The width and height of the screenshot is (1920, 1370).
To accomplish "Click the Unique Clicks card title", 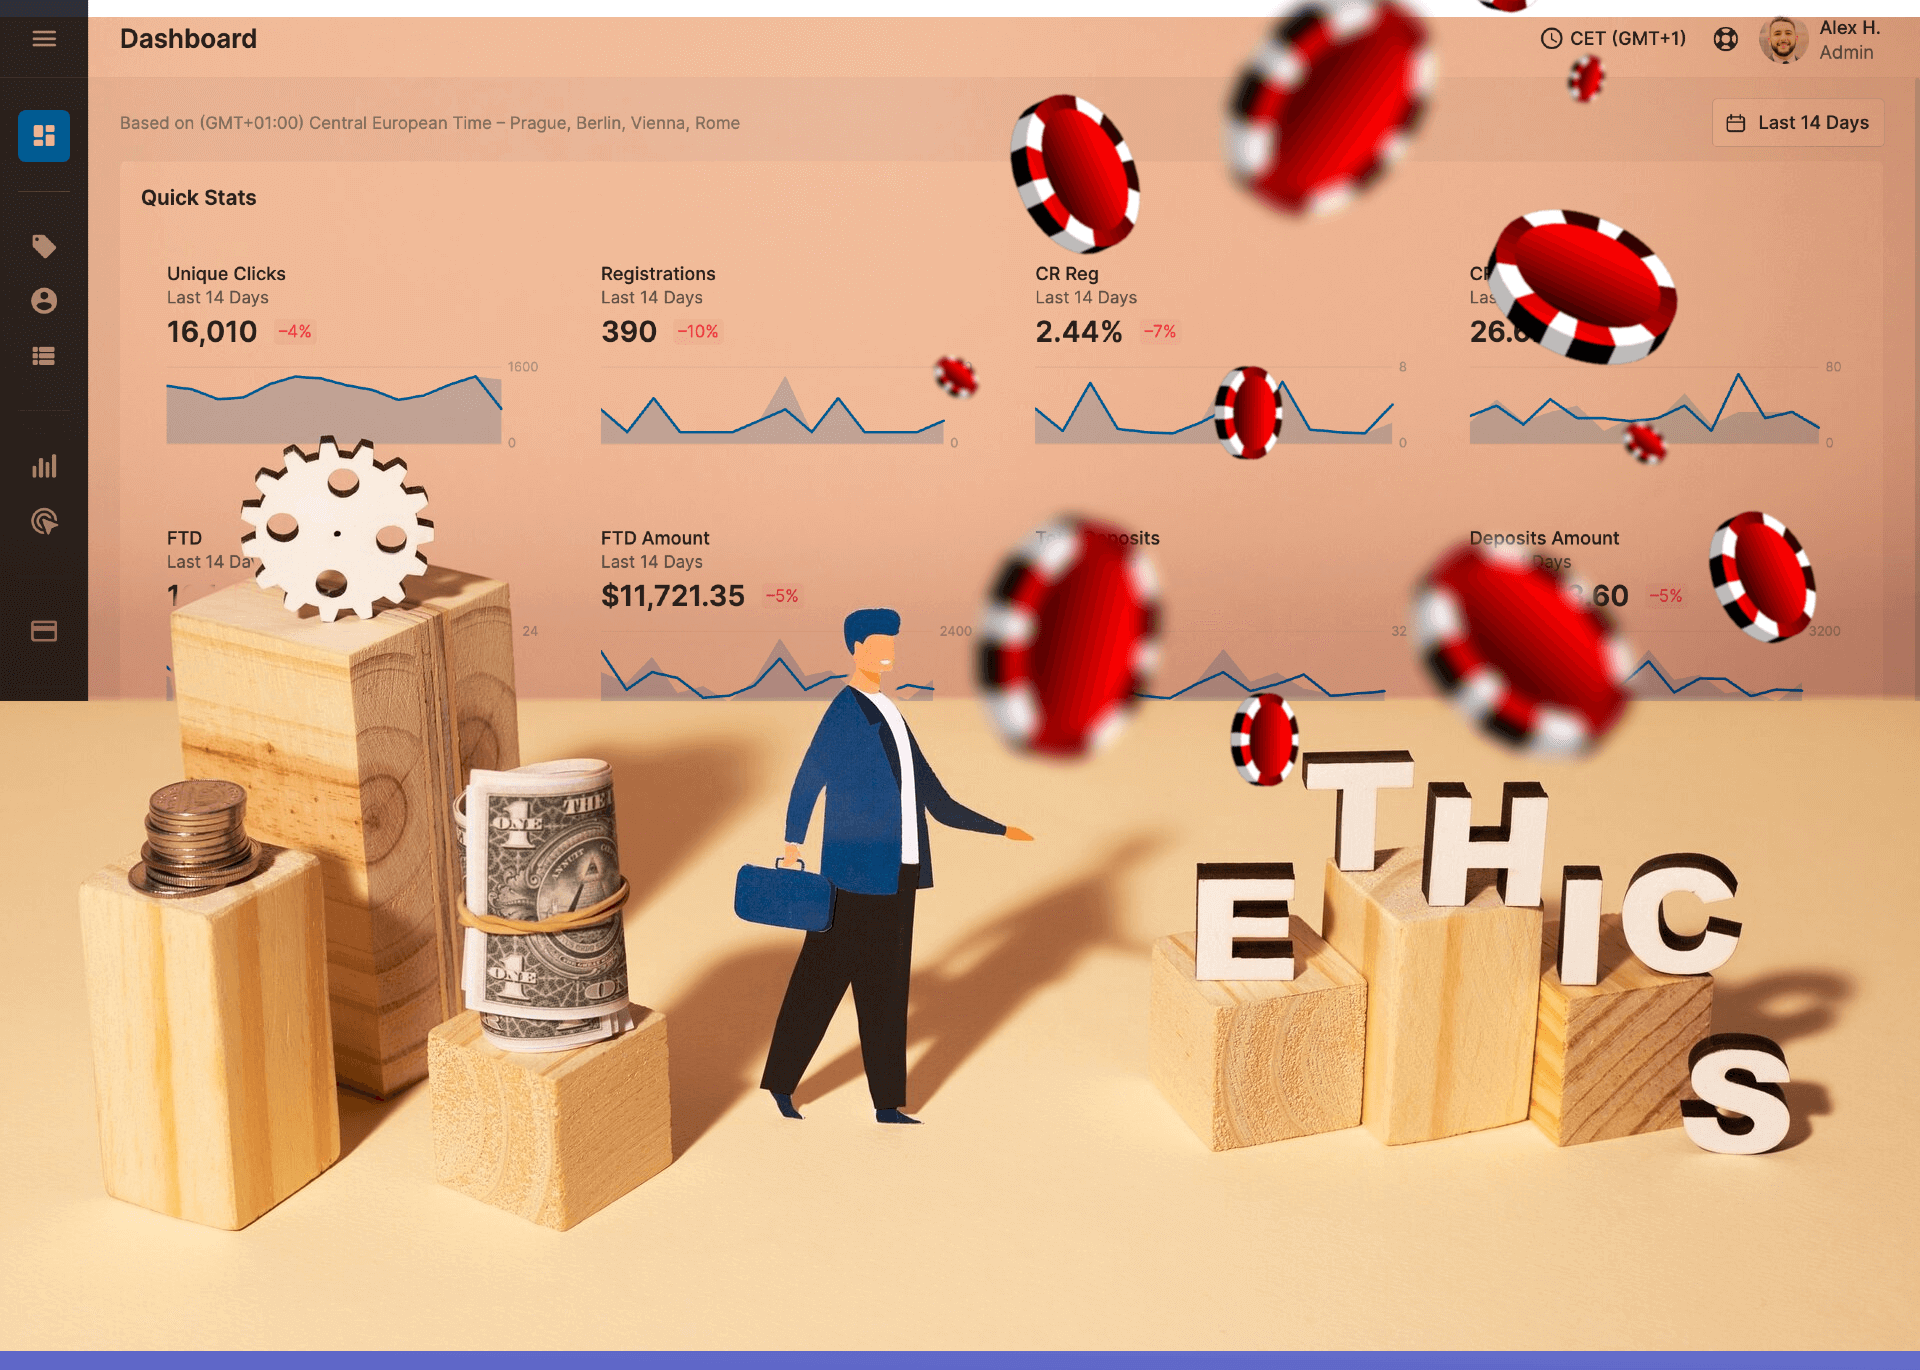I will click(x=226, y=274).
